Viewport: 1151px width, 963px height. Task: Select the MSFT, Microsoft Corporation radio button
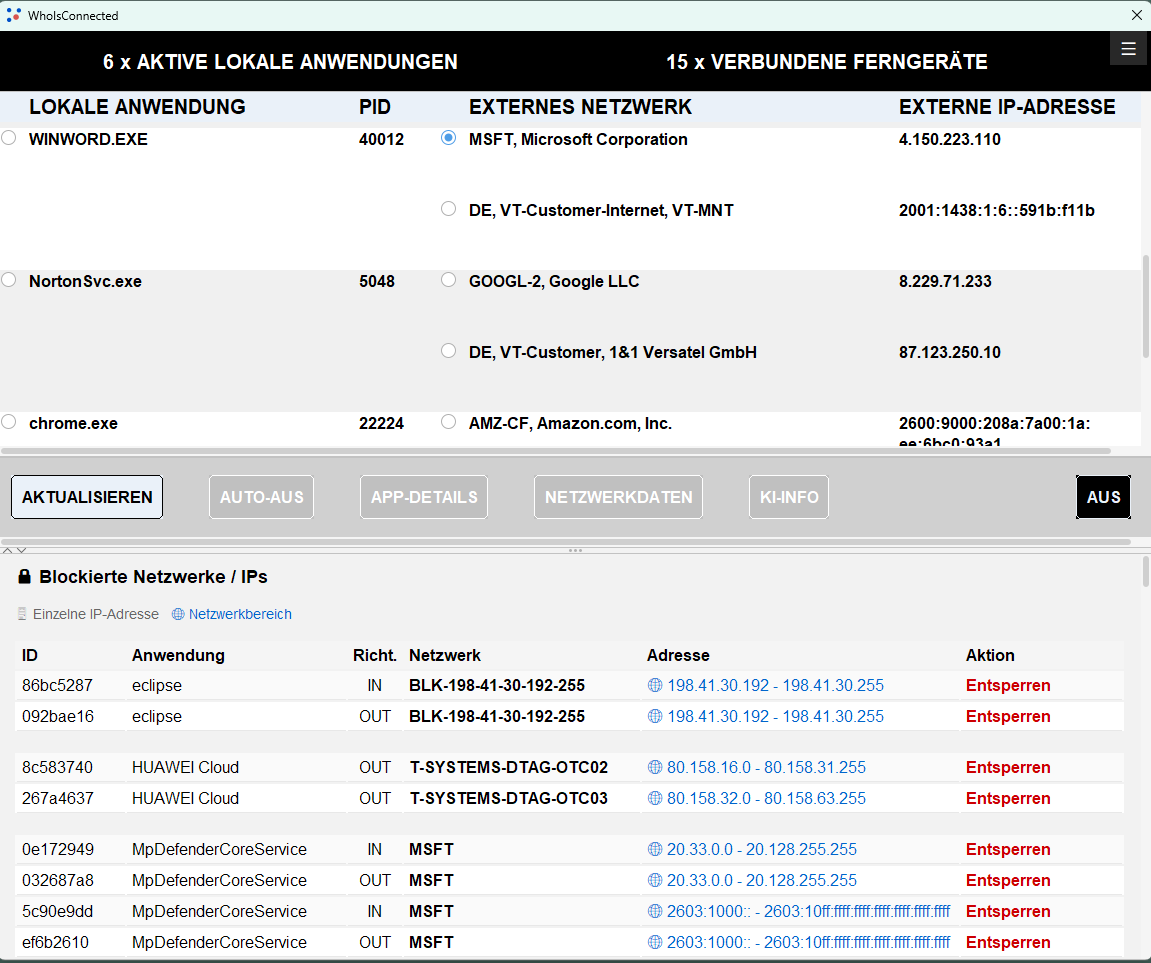(x=449, y=137)
